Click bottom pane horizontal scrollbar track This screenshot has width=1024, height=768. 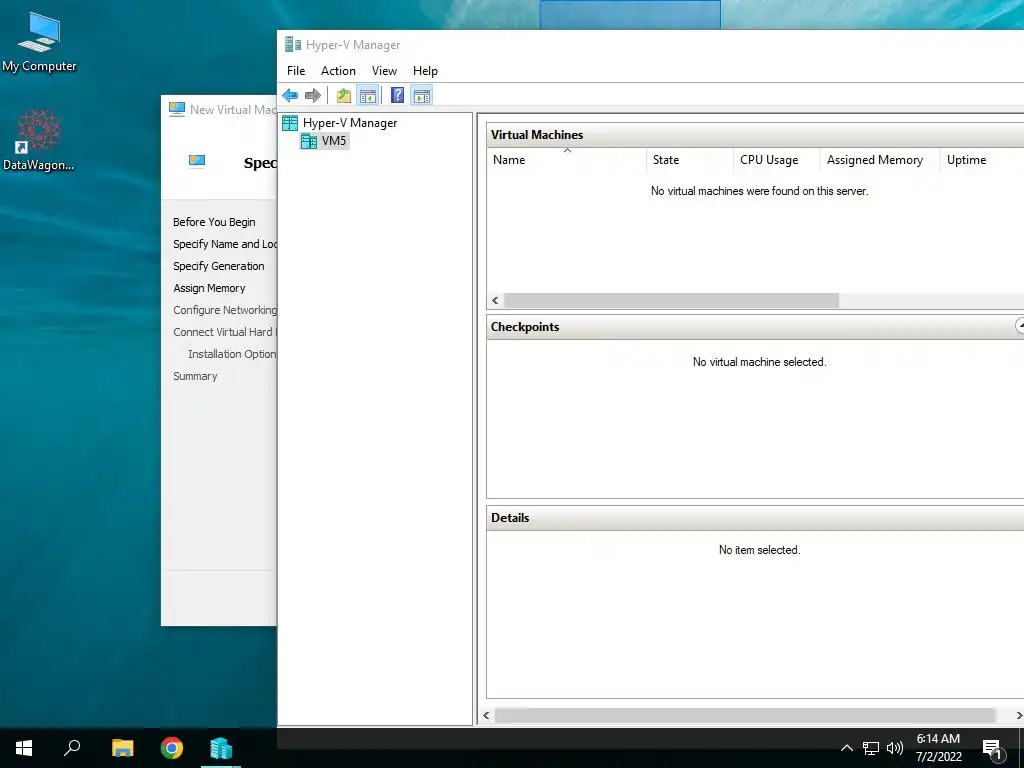(x=744, y=716)
